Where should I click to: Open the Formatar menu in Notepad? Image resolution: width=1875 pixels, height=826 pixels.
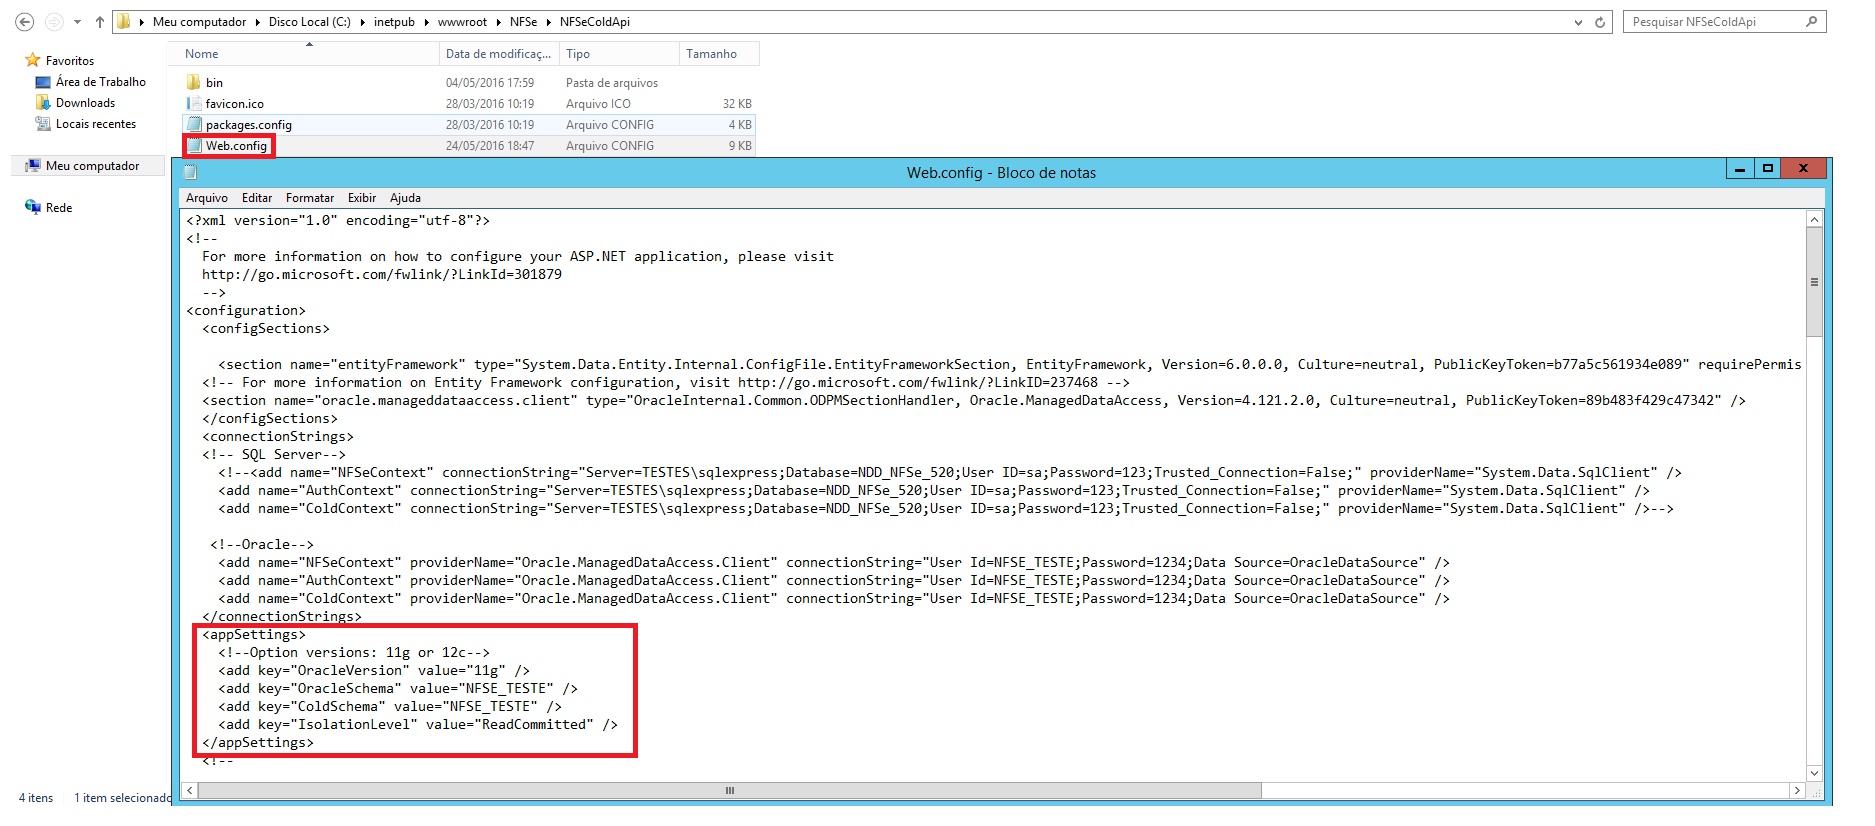309,198
